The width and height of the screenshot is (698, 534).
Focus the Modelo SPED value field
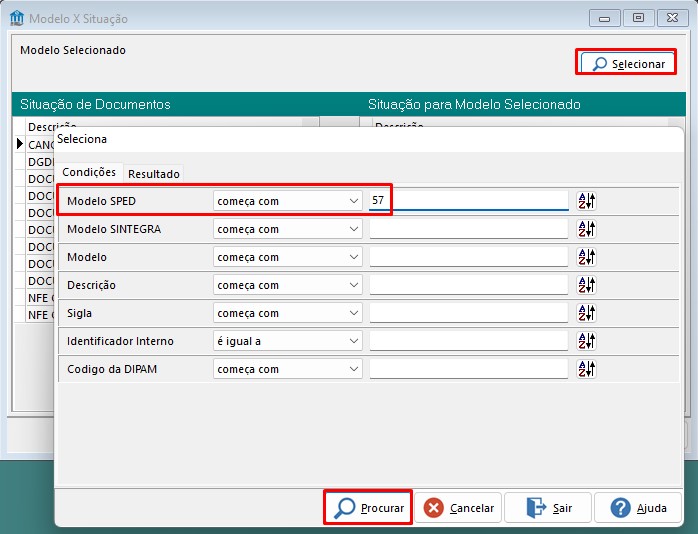[469, 201]
